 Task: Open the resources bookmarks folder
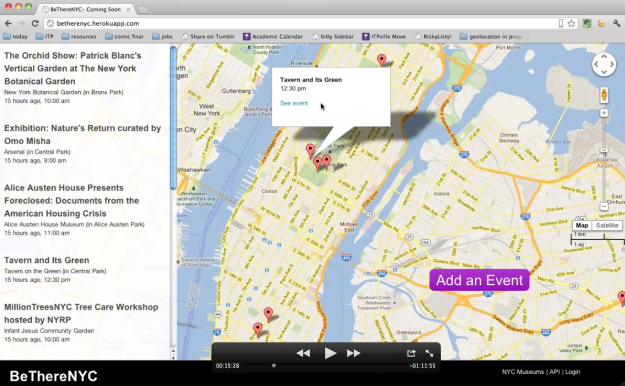coord(79,36)
